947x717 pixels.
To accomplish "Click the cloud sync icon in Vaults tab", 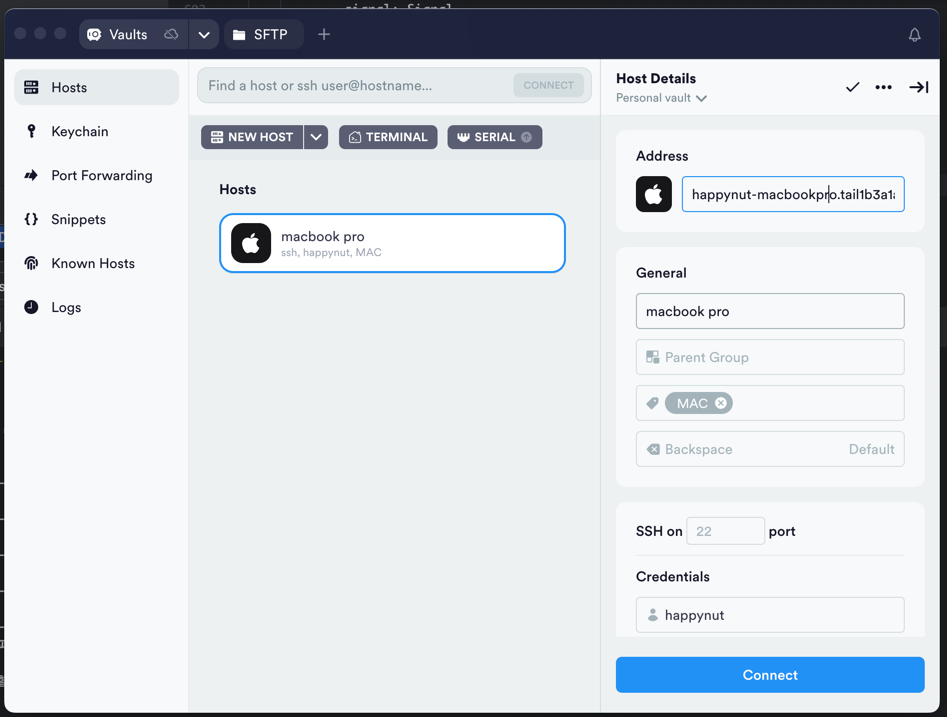I will 171,34.
